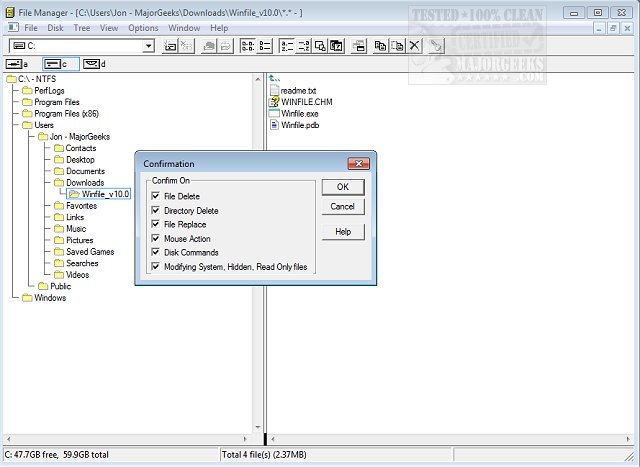The image size is (640, 467).
Task: Click Help button in Confirmation dialog
Action: (x=343, y=232)
